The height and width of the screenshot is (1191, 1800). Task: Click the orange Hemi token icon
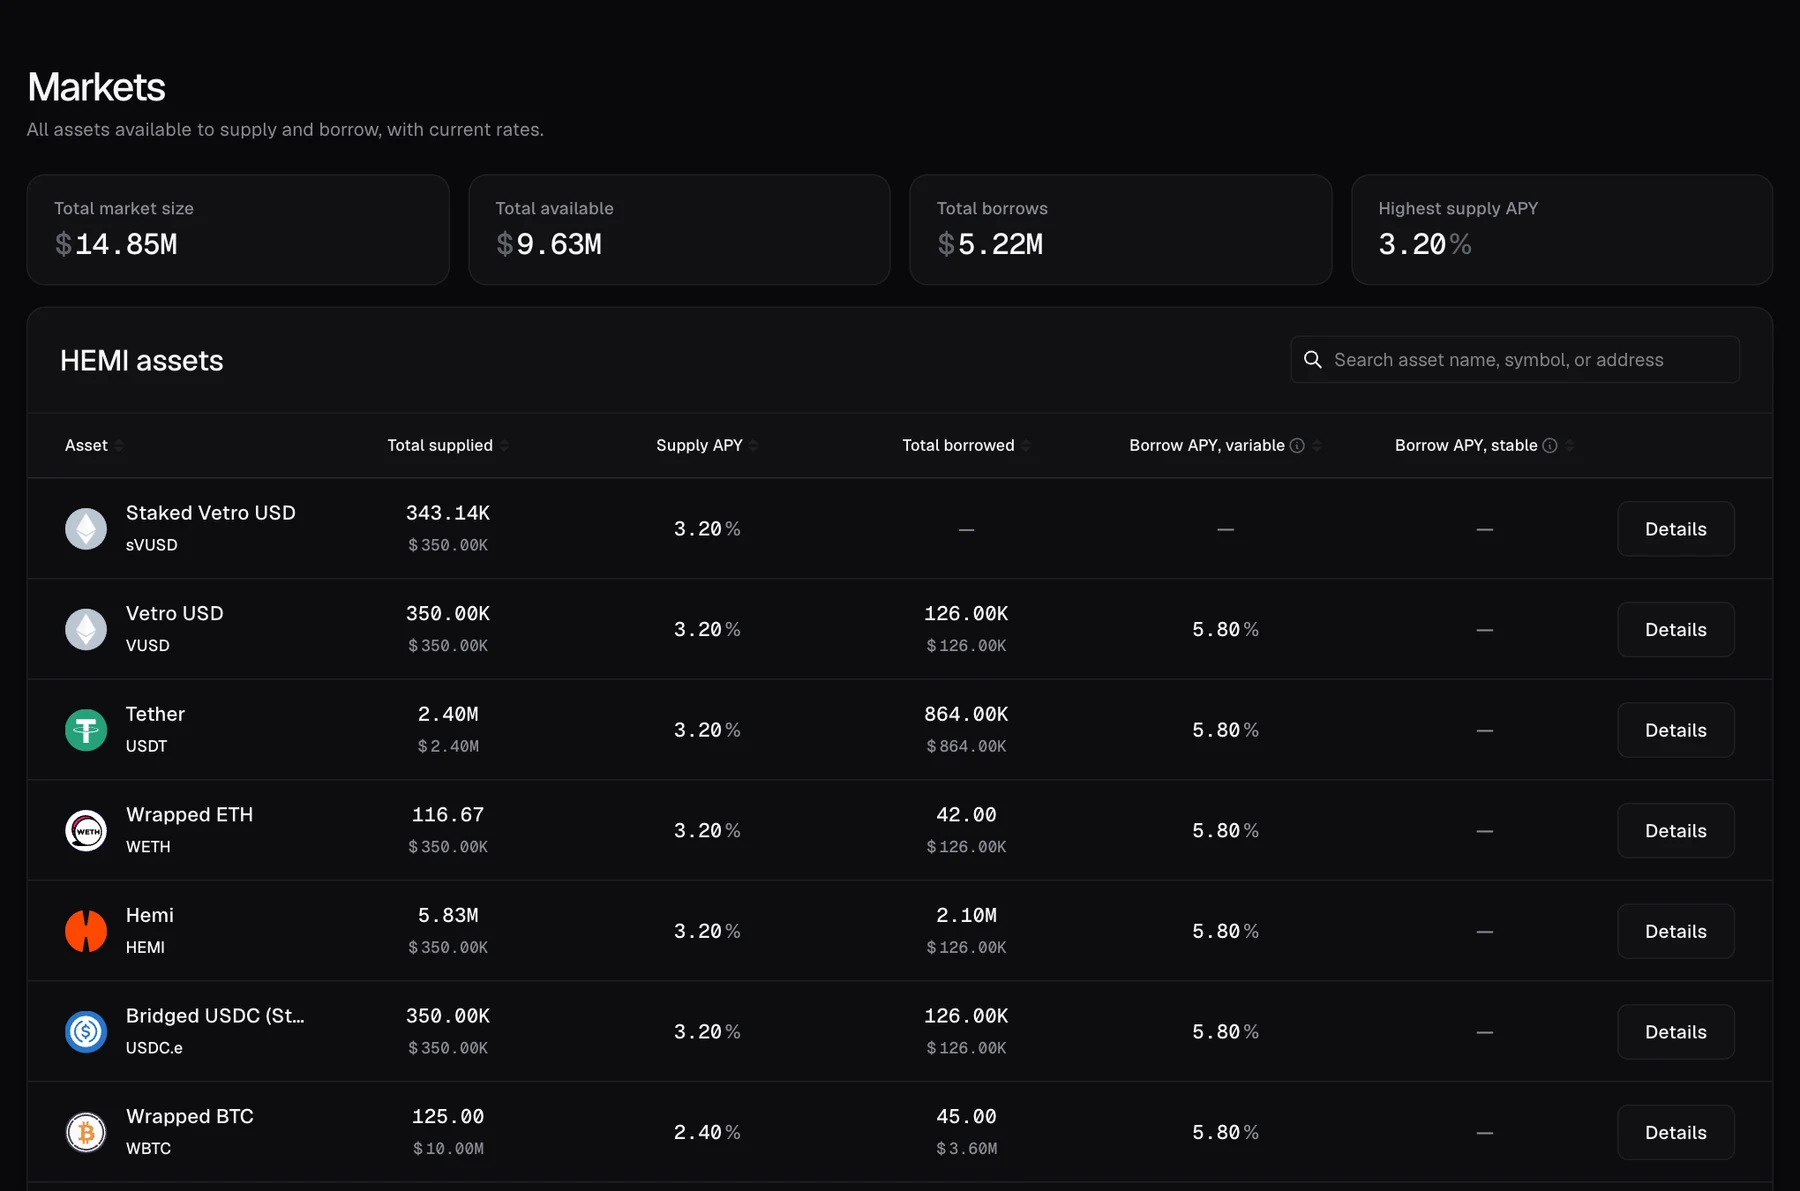click(86, 931)
